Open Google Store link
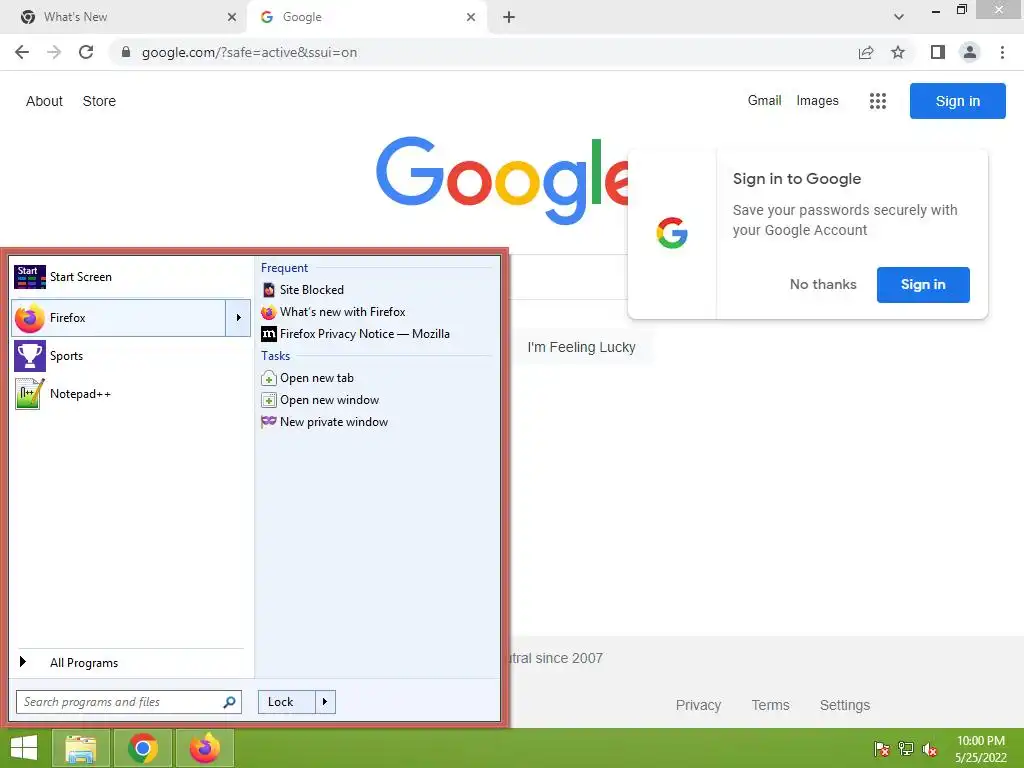 point(99,101)
